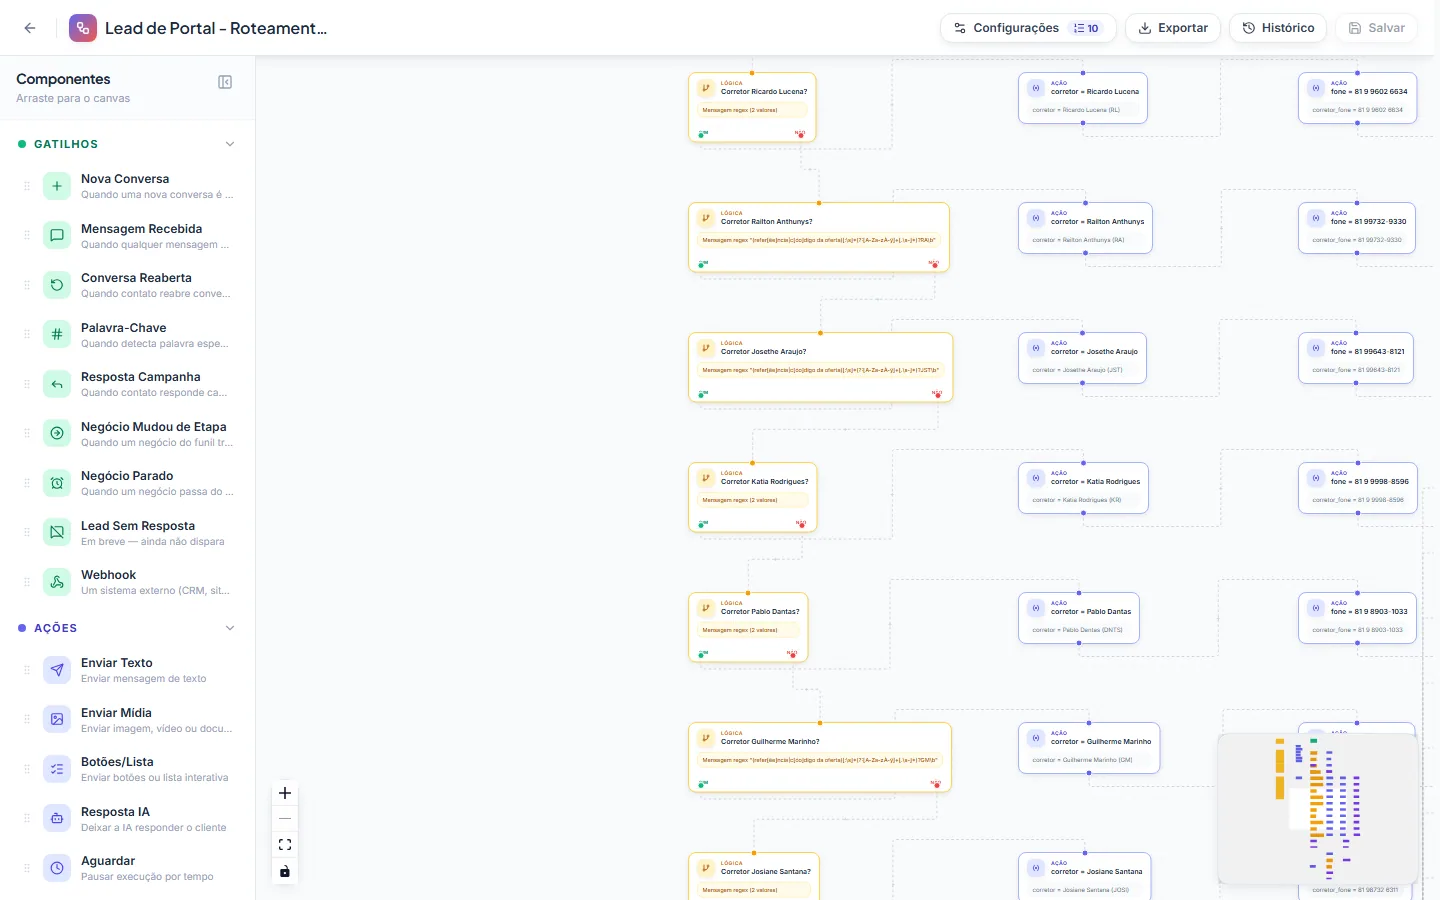Collapse the Componentes sidebar panel icon

pyautogui.click(x=225, y=82)
